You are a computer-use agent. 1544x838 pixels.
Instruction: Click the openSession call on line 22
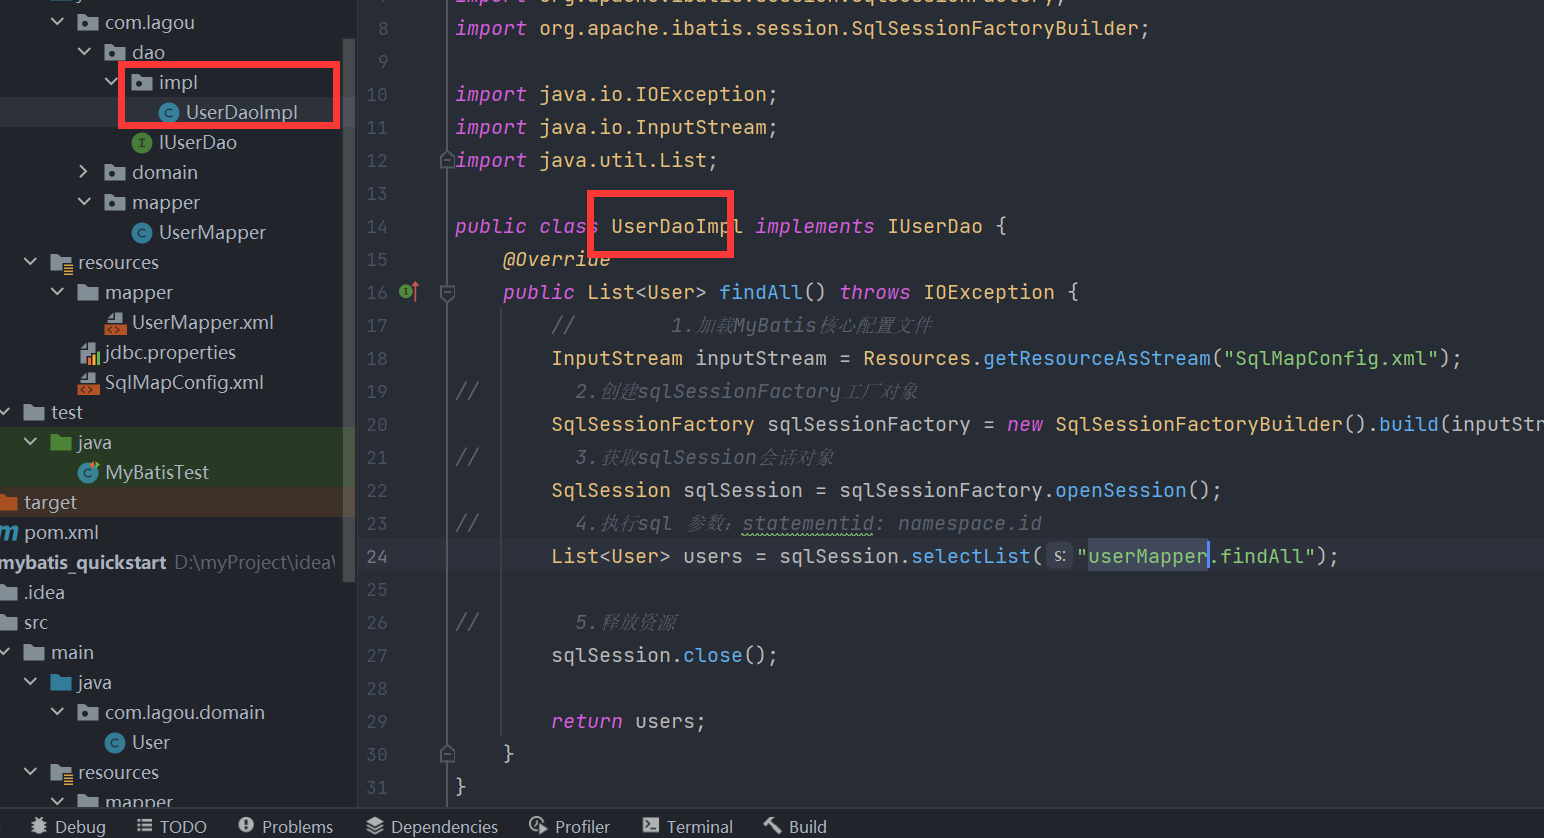coord(1121,491)
